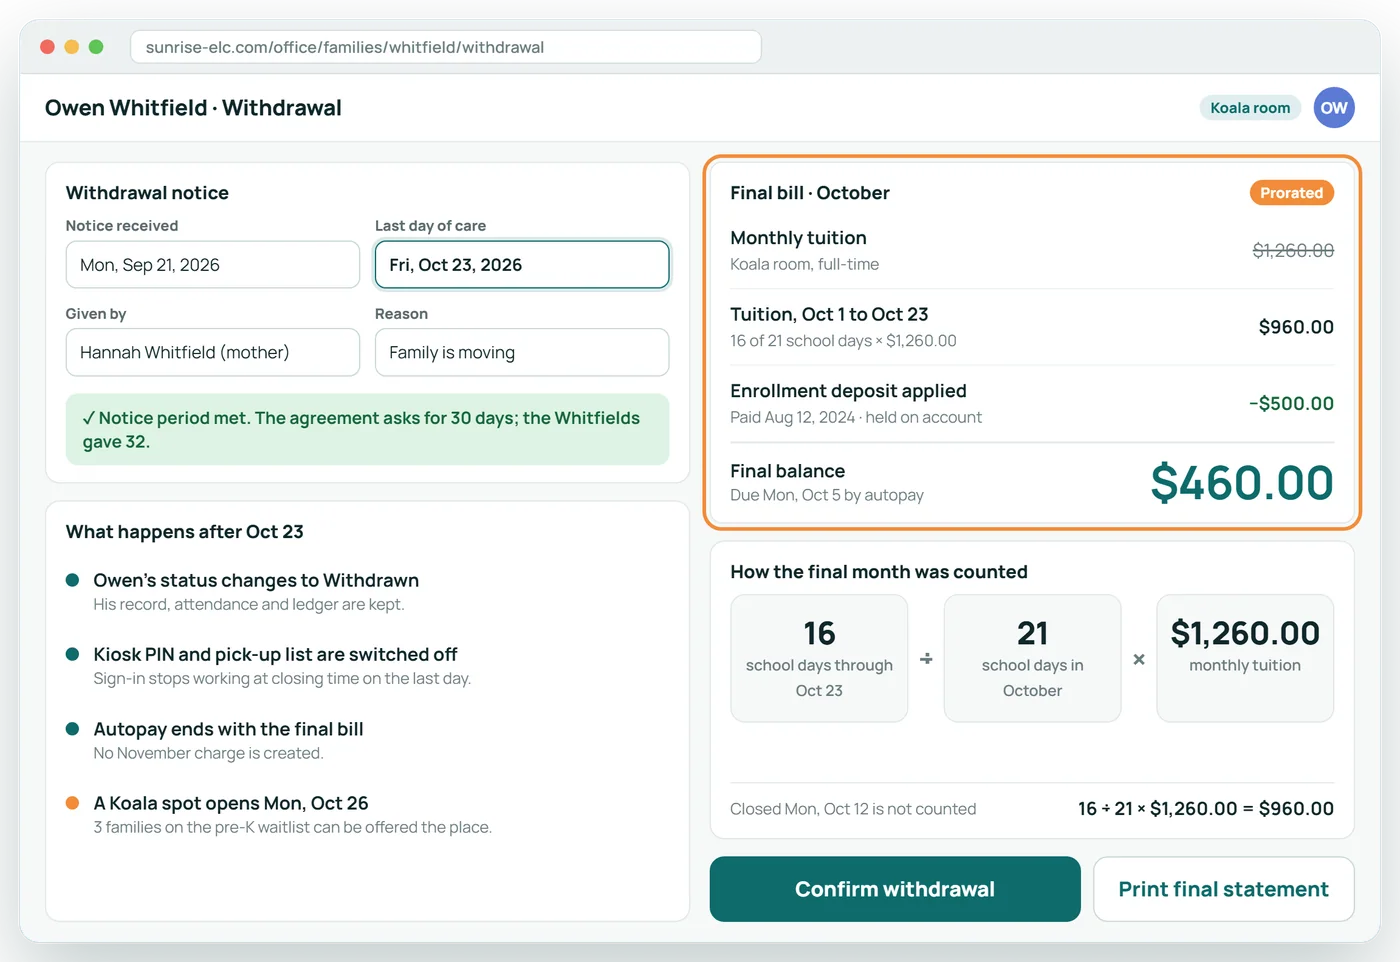
Task: Click 'Due Mon, Oct 5 by autopay'
Action: tap(827, 495)
